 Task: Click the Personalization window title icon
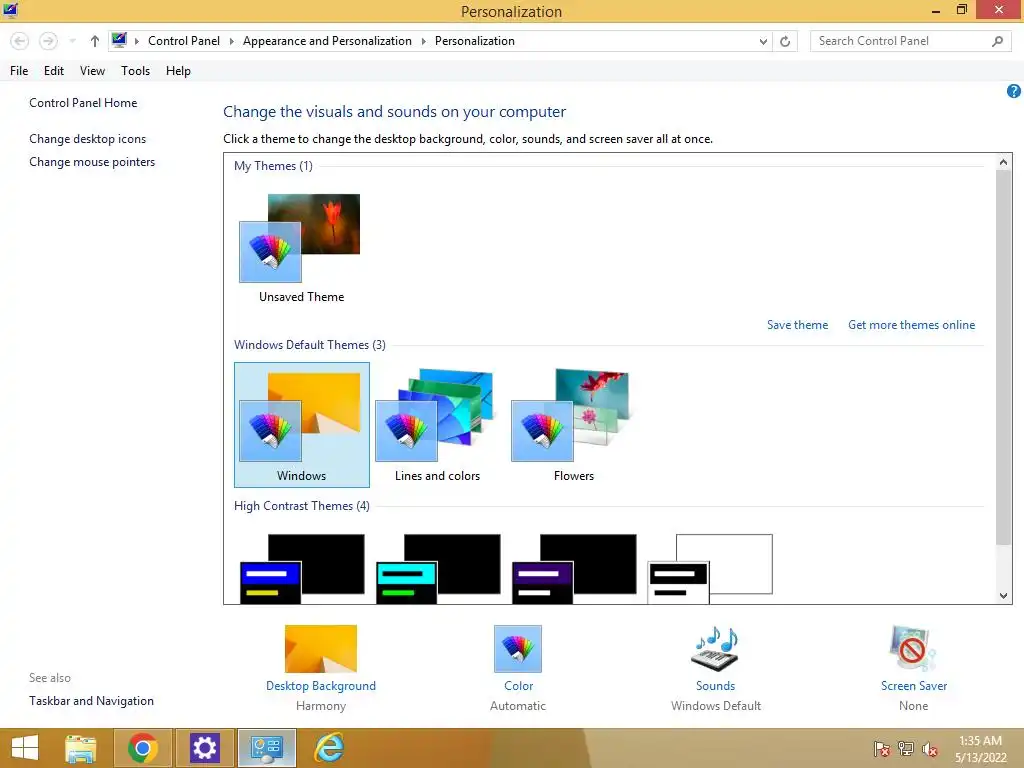pyautogui.click(x=10, y=10)
